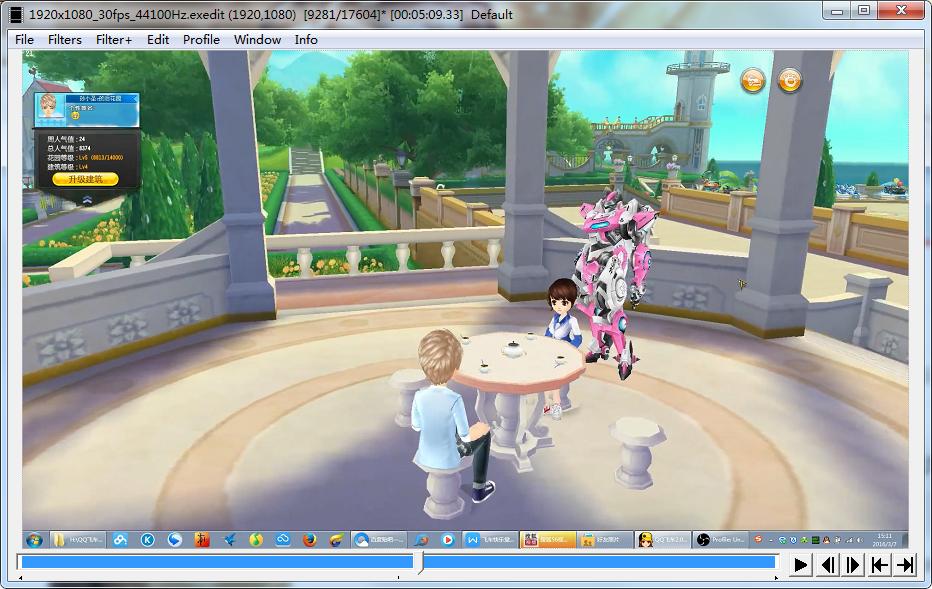Click the orange S tray icon
This screenshot has width=932, height=589.
coord(758,540)
